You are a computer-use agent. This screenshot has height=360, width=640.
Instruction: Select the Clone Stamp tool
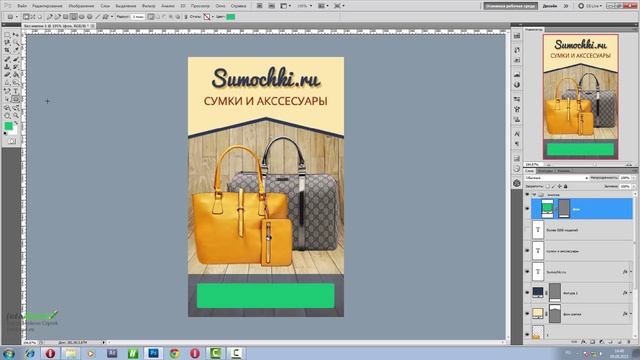pos(7,67)
